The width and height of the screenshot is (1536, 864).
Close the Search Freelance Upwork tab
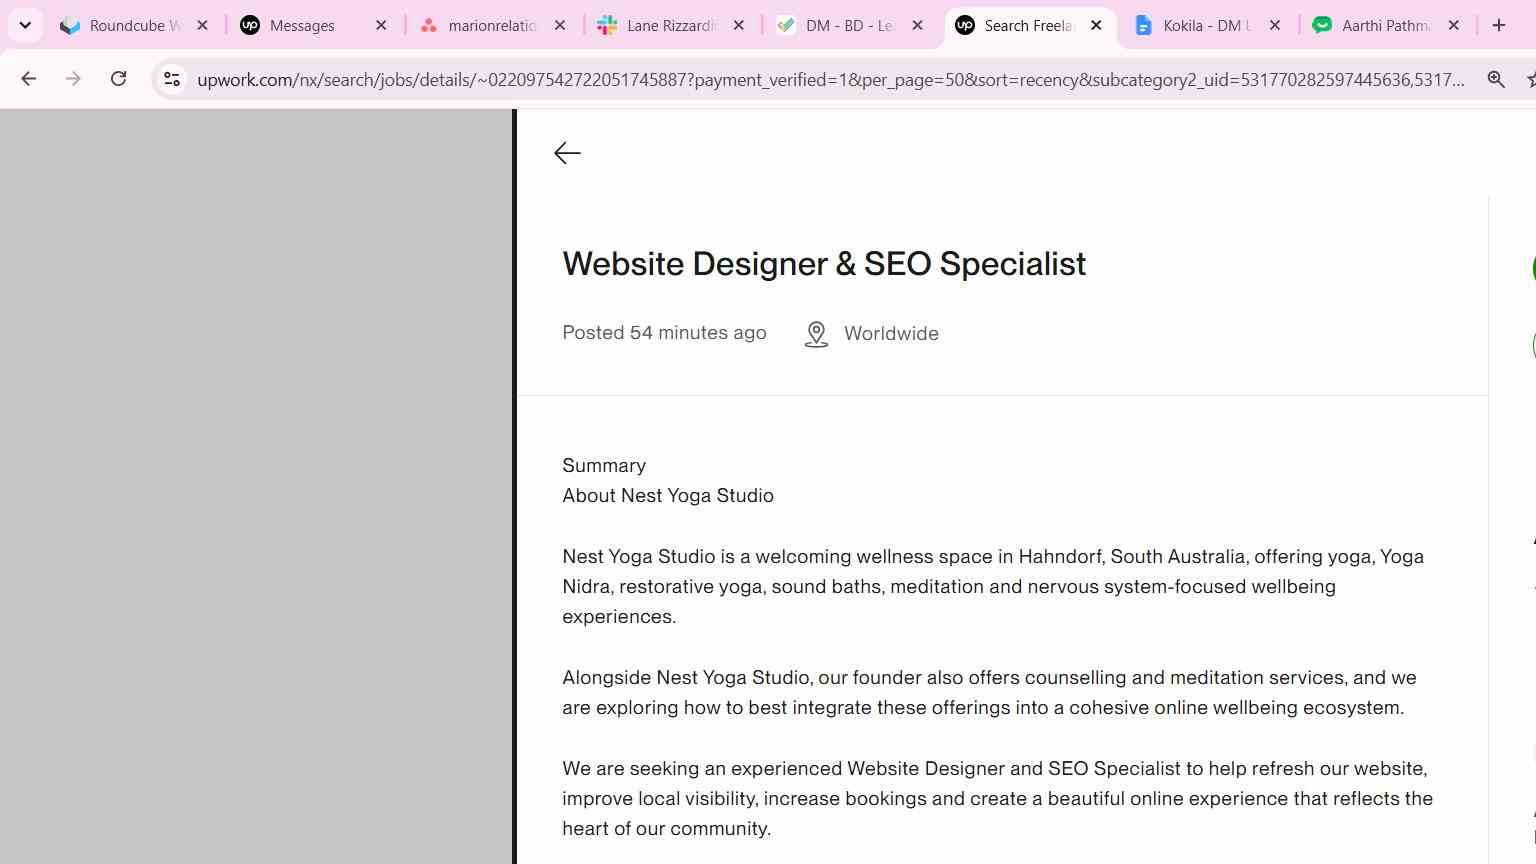(x=1096, y=25)
